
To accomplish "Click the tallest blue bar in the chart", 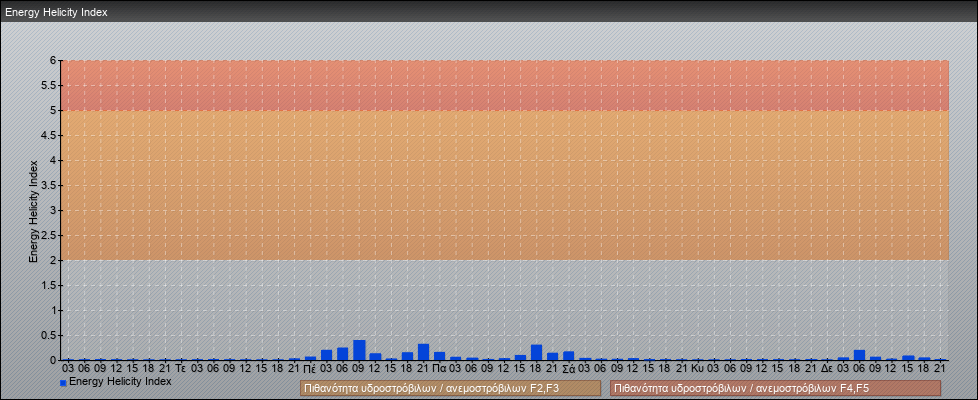I will click(359, 350).
